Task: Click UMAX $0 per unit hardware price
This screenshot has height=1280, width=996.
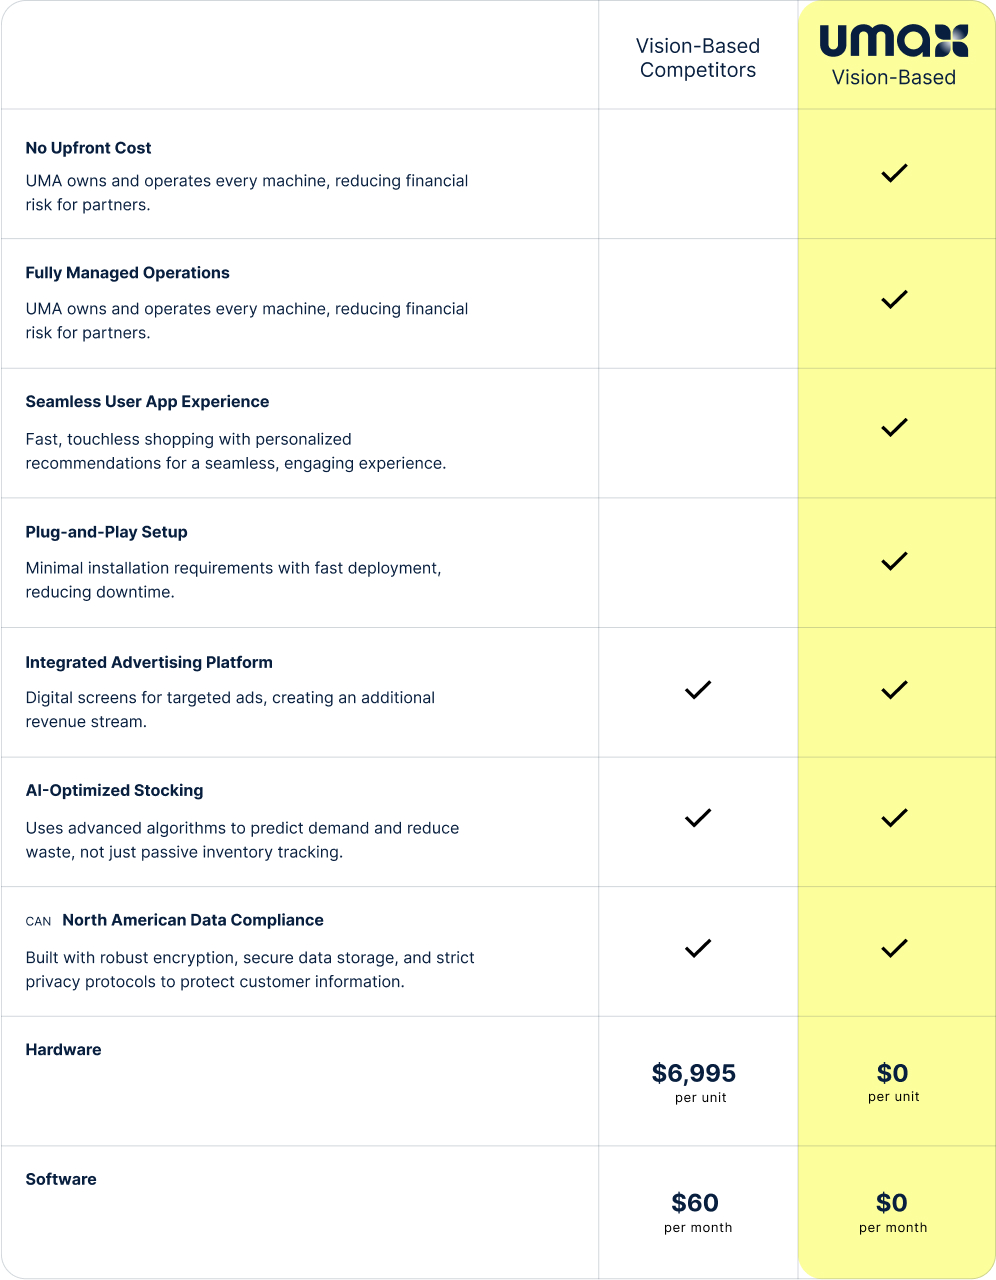Action: point(893,1074)
